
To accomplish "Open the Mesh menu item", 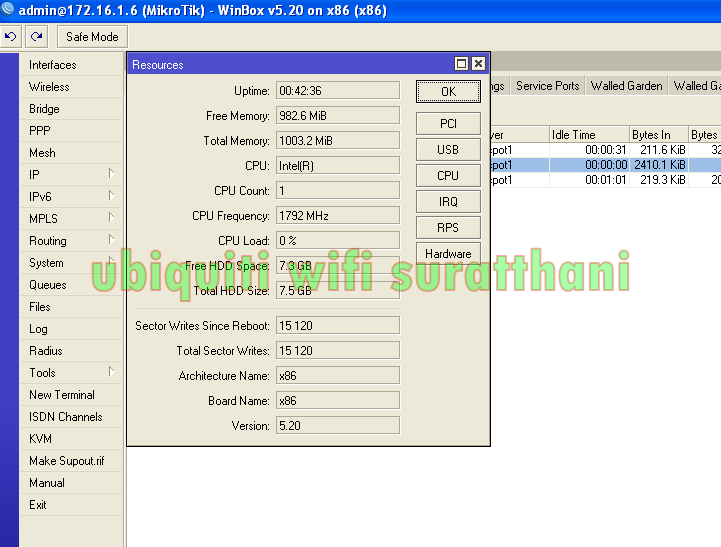I will (71, 153).
